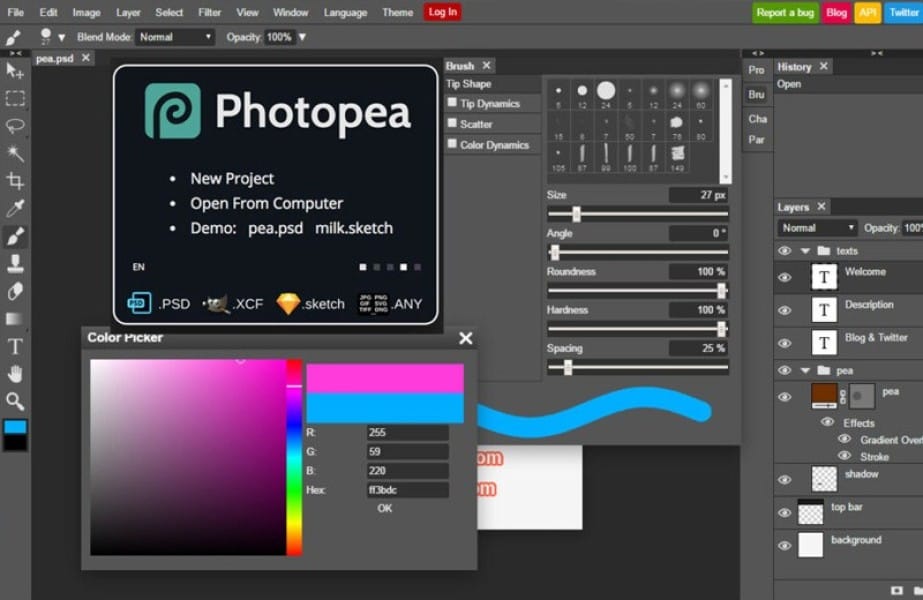
Task: Select the Brush tool in the toolbar
Action: (x=13, y=239)
